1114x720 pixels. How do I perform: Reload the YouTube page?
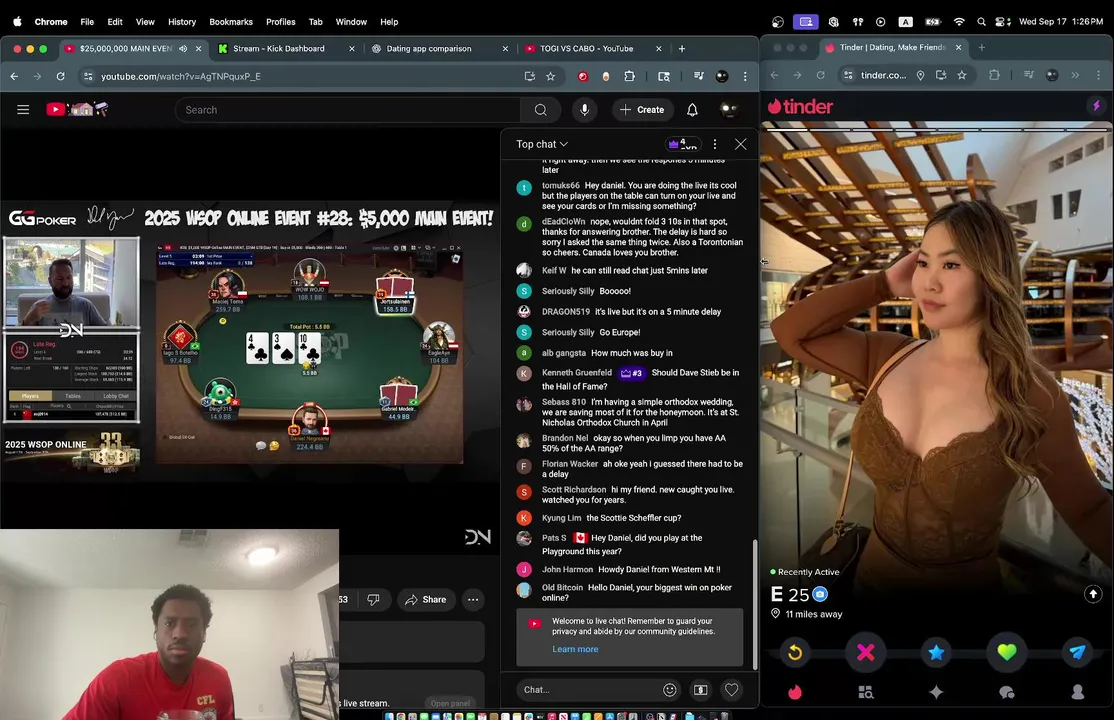tap(60, 76)
